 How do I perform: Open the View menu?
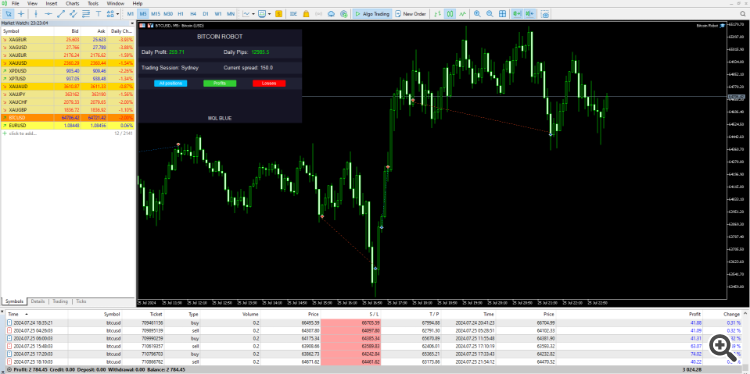point(33,3)
